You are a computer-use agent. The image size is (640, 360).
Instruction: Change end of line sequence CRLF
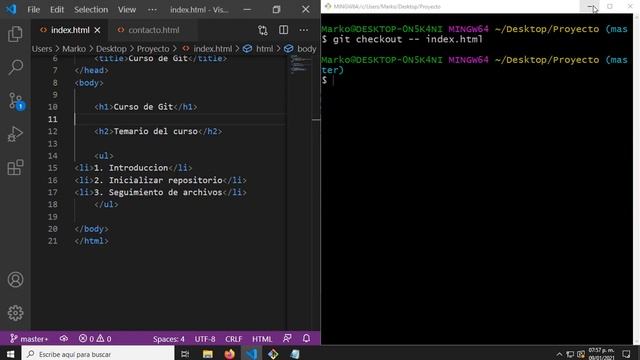coord(233,339)
